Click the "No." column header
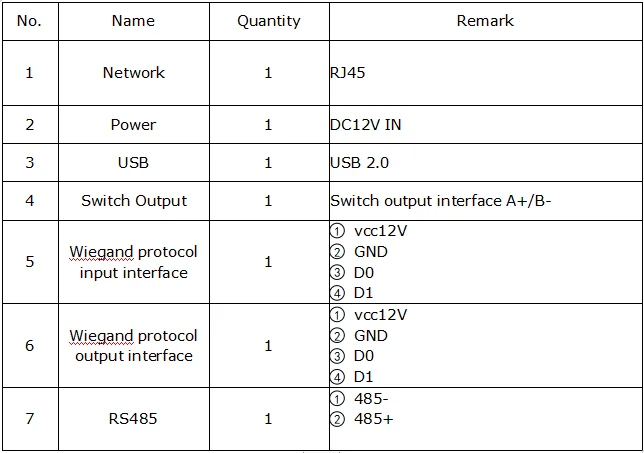 (29, 20)
